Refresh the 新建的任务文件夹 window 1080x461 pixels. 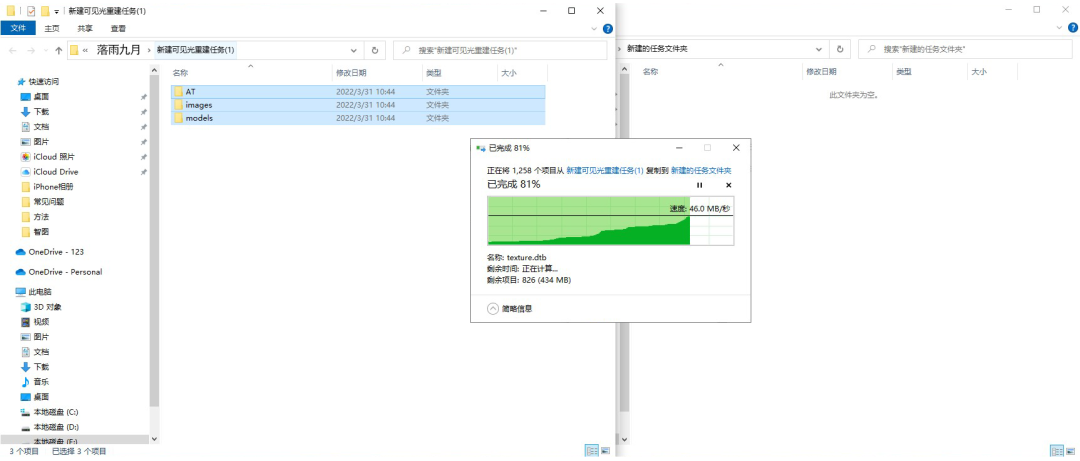coord(840,50)
